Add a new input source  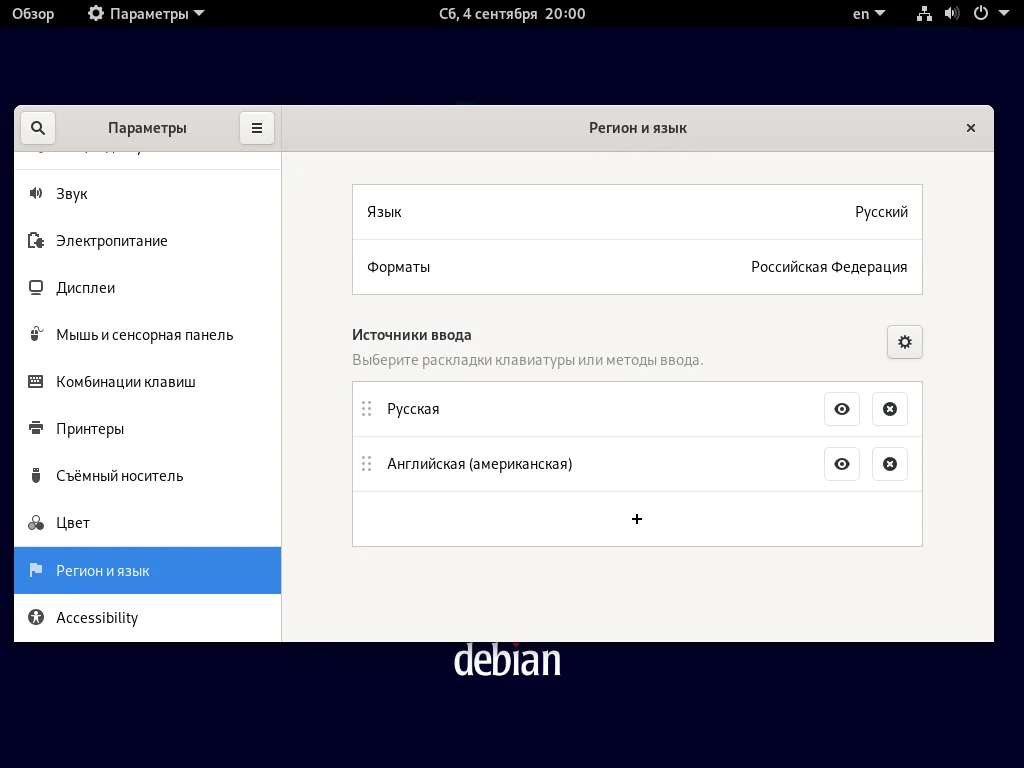click(x=637, y=519)
